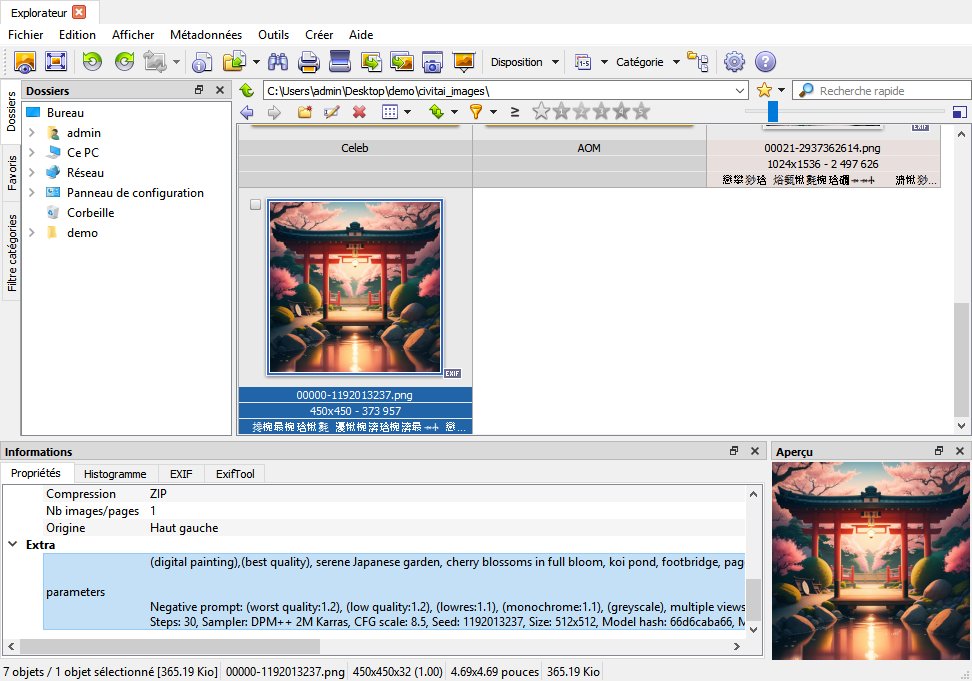Click the red delete X icon
This screenshot has width=972, height=681.
pos(359,112)
